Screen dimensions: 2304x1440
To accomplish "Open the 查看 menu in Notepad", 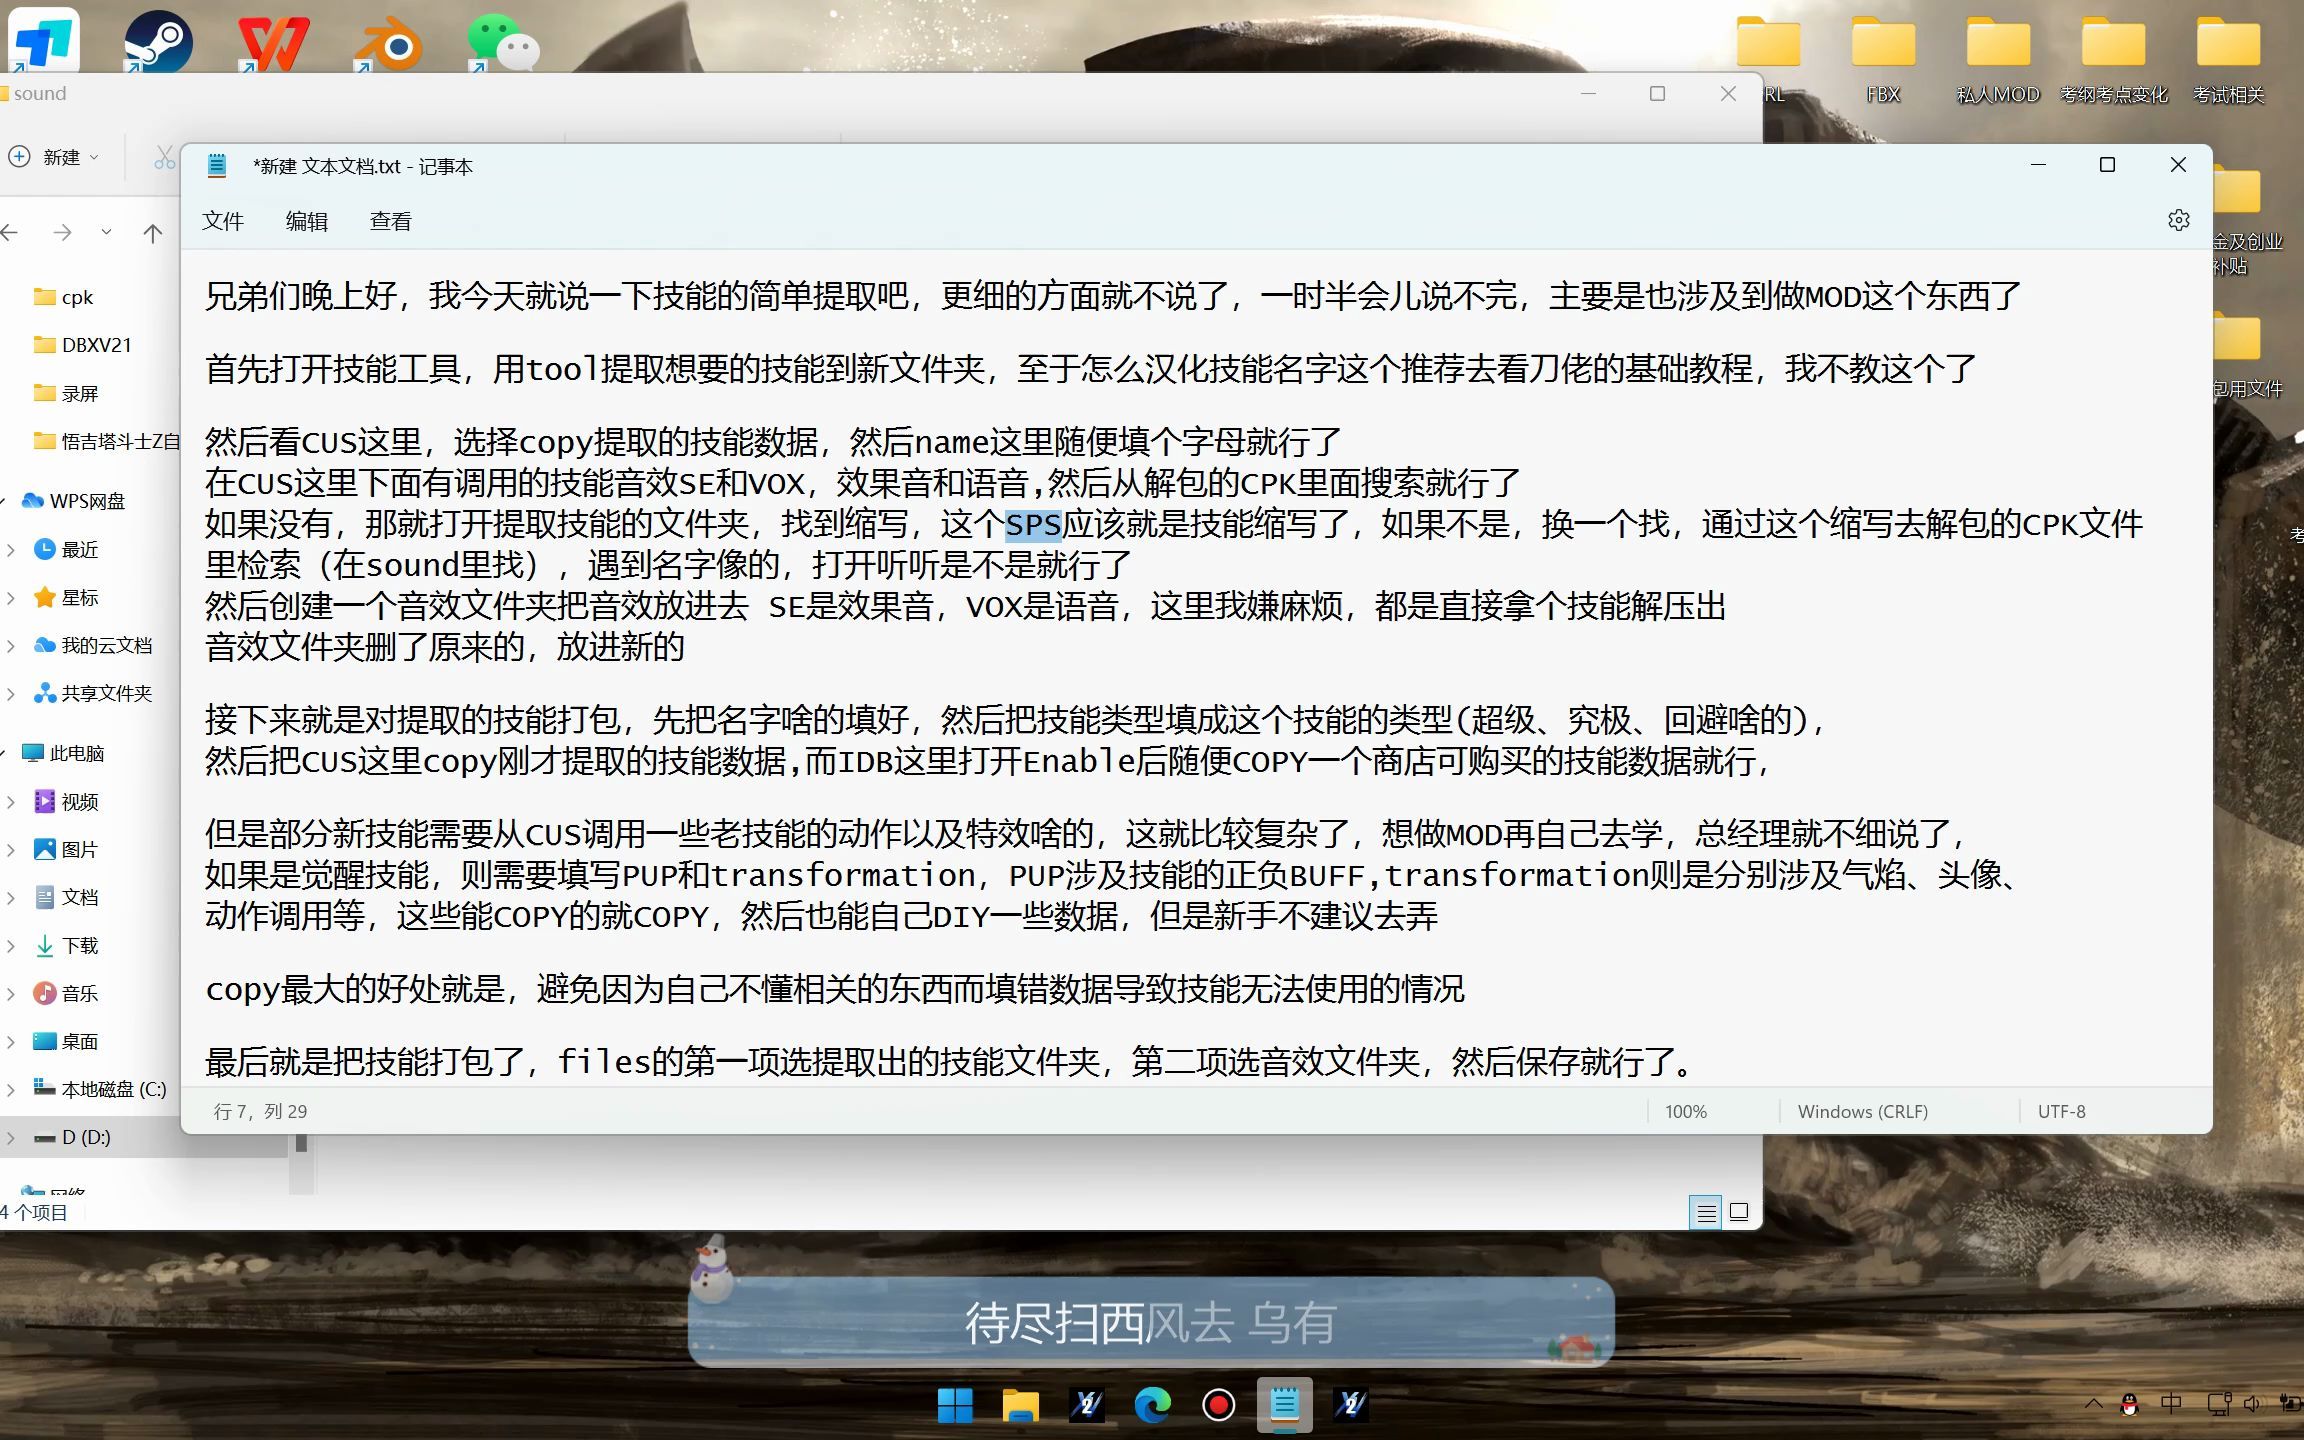I will [390, 221].
